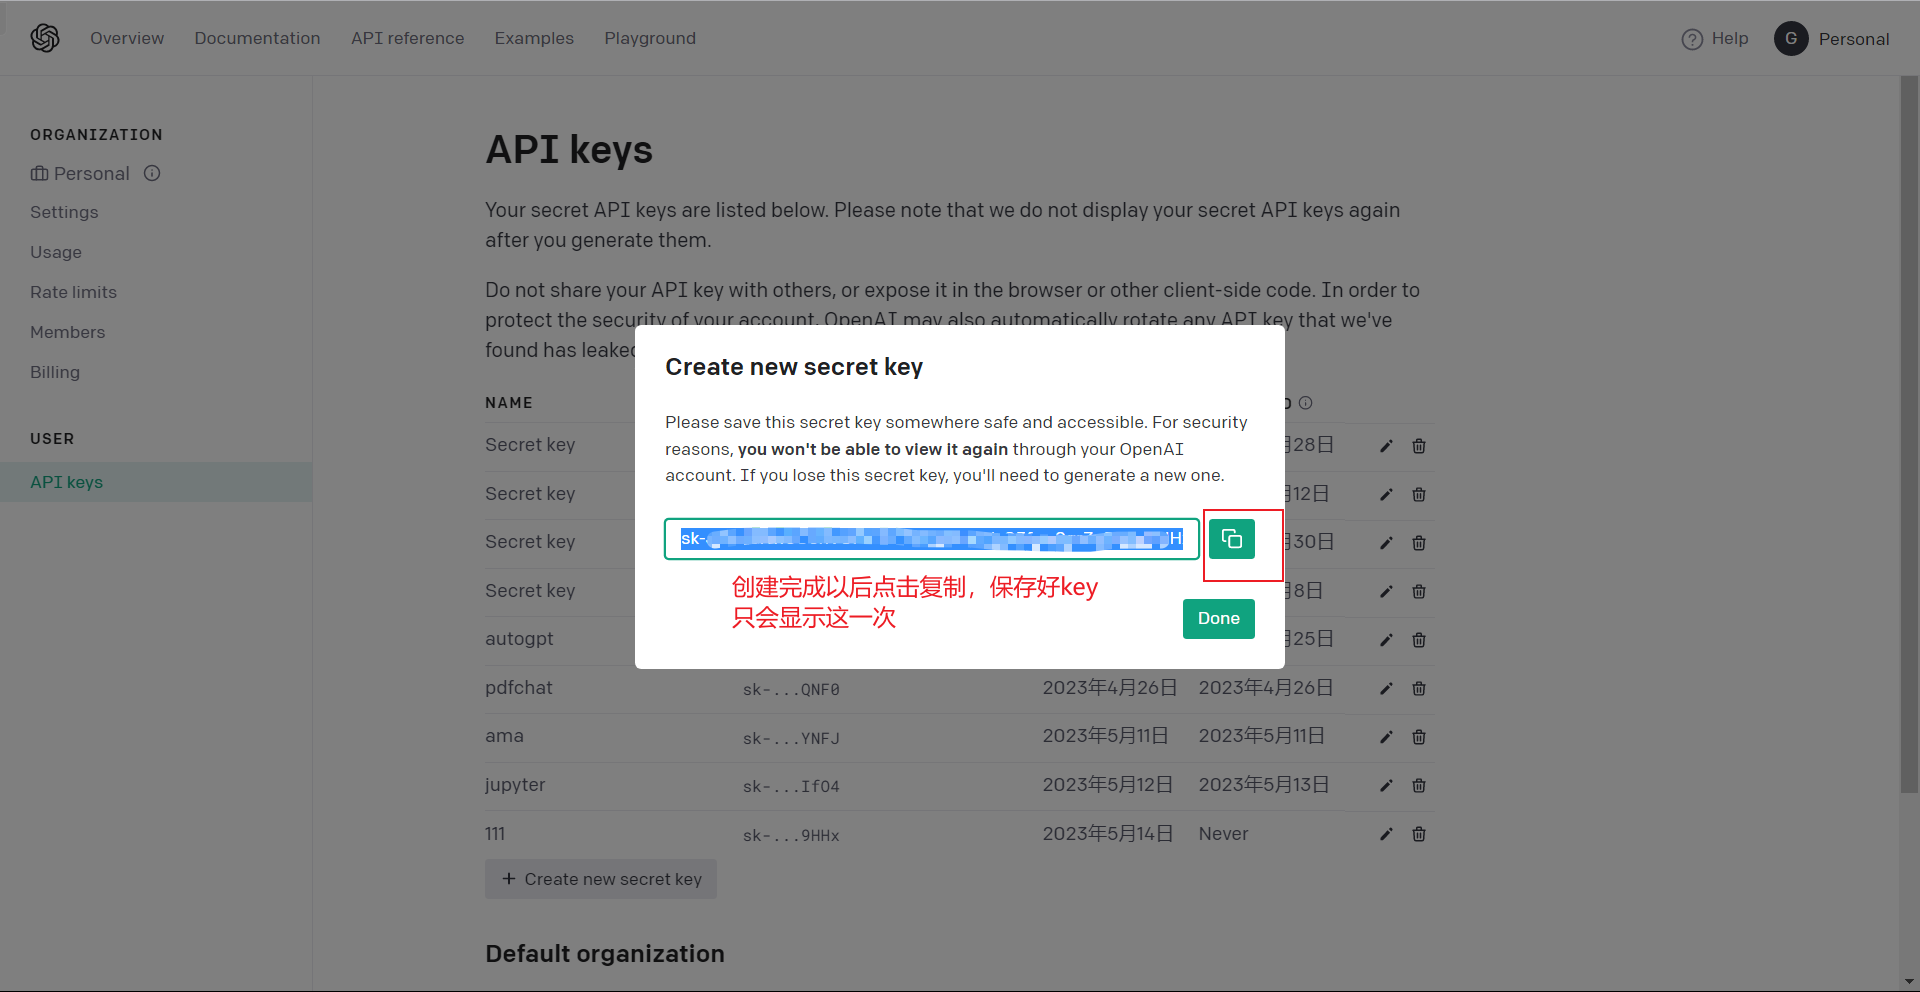1920x992 pixels.
Task: Open API reference in top navigation
Action: coord(407,38)
